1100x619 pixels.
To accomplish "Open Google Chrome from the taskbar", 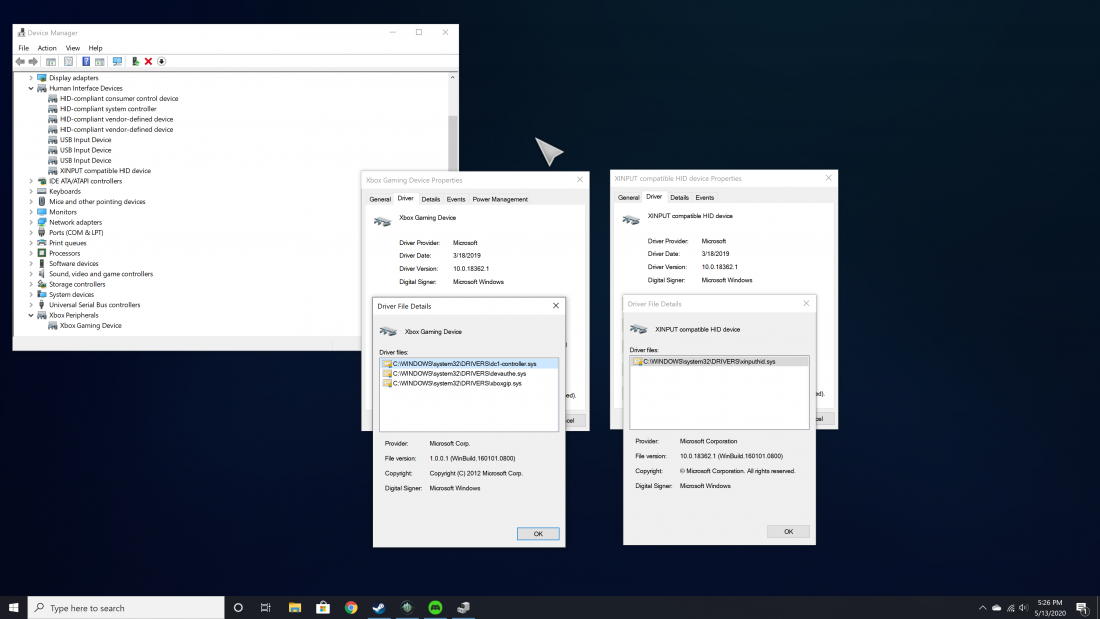I will 351,608.
